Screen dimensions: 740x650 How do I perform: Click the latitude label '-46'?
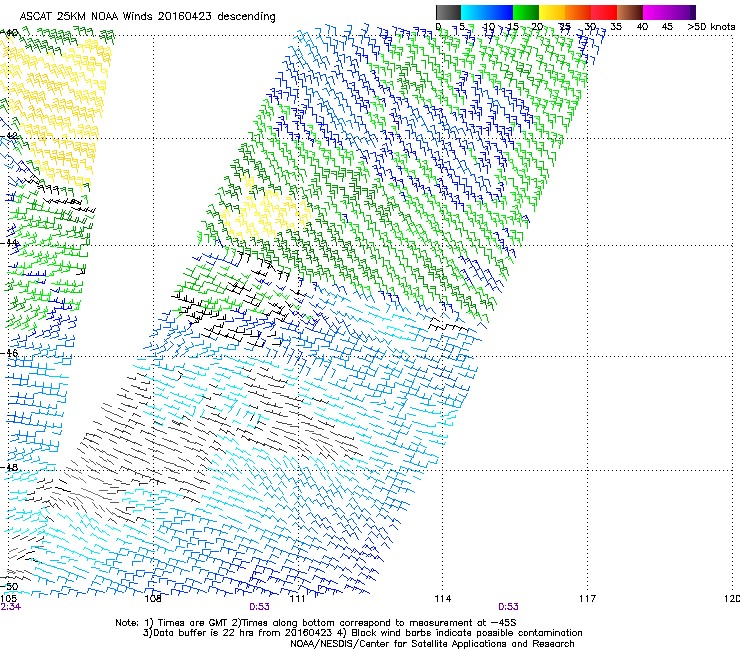coord(9,353)
